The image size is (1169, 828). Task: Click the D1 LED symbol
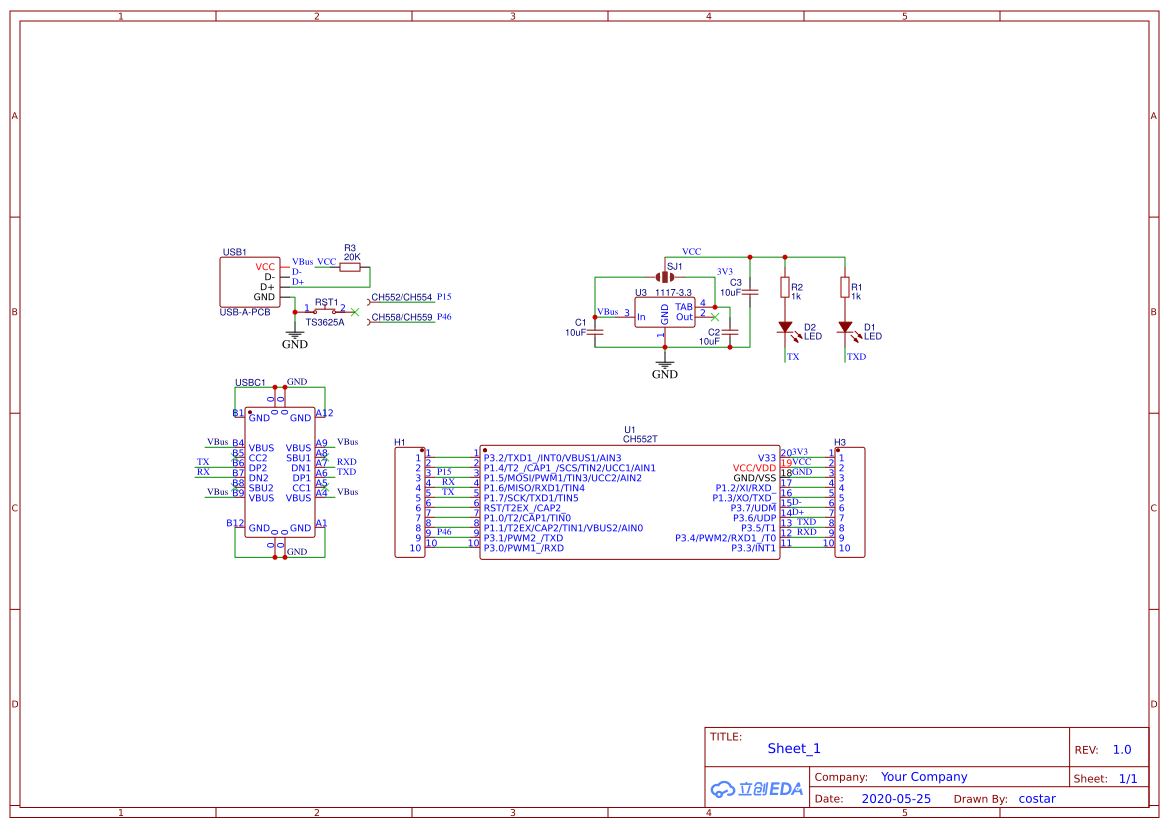(845, 327)
